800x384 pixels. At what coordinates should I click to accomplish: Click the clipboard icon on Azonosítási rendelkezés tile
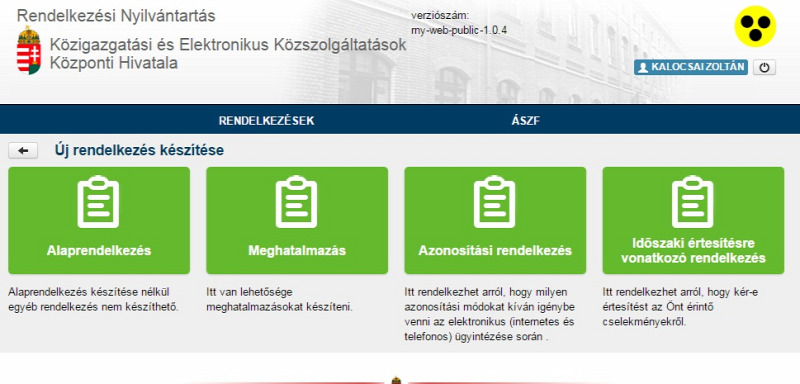click(x=494, y=201)
